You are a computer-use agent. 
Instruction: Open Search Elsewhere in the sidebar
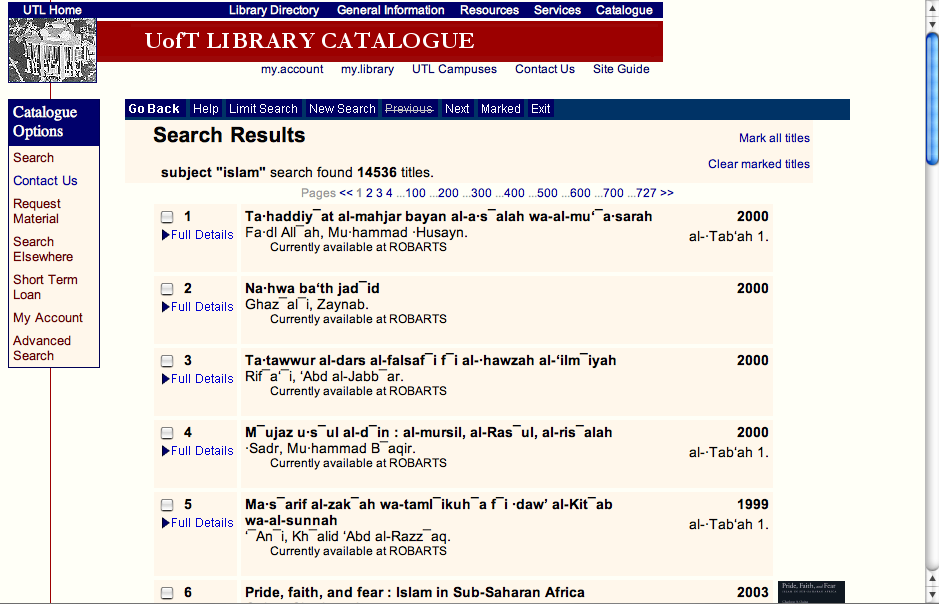(x=43, y=249)
